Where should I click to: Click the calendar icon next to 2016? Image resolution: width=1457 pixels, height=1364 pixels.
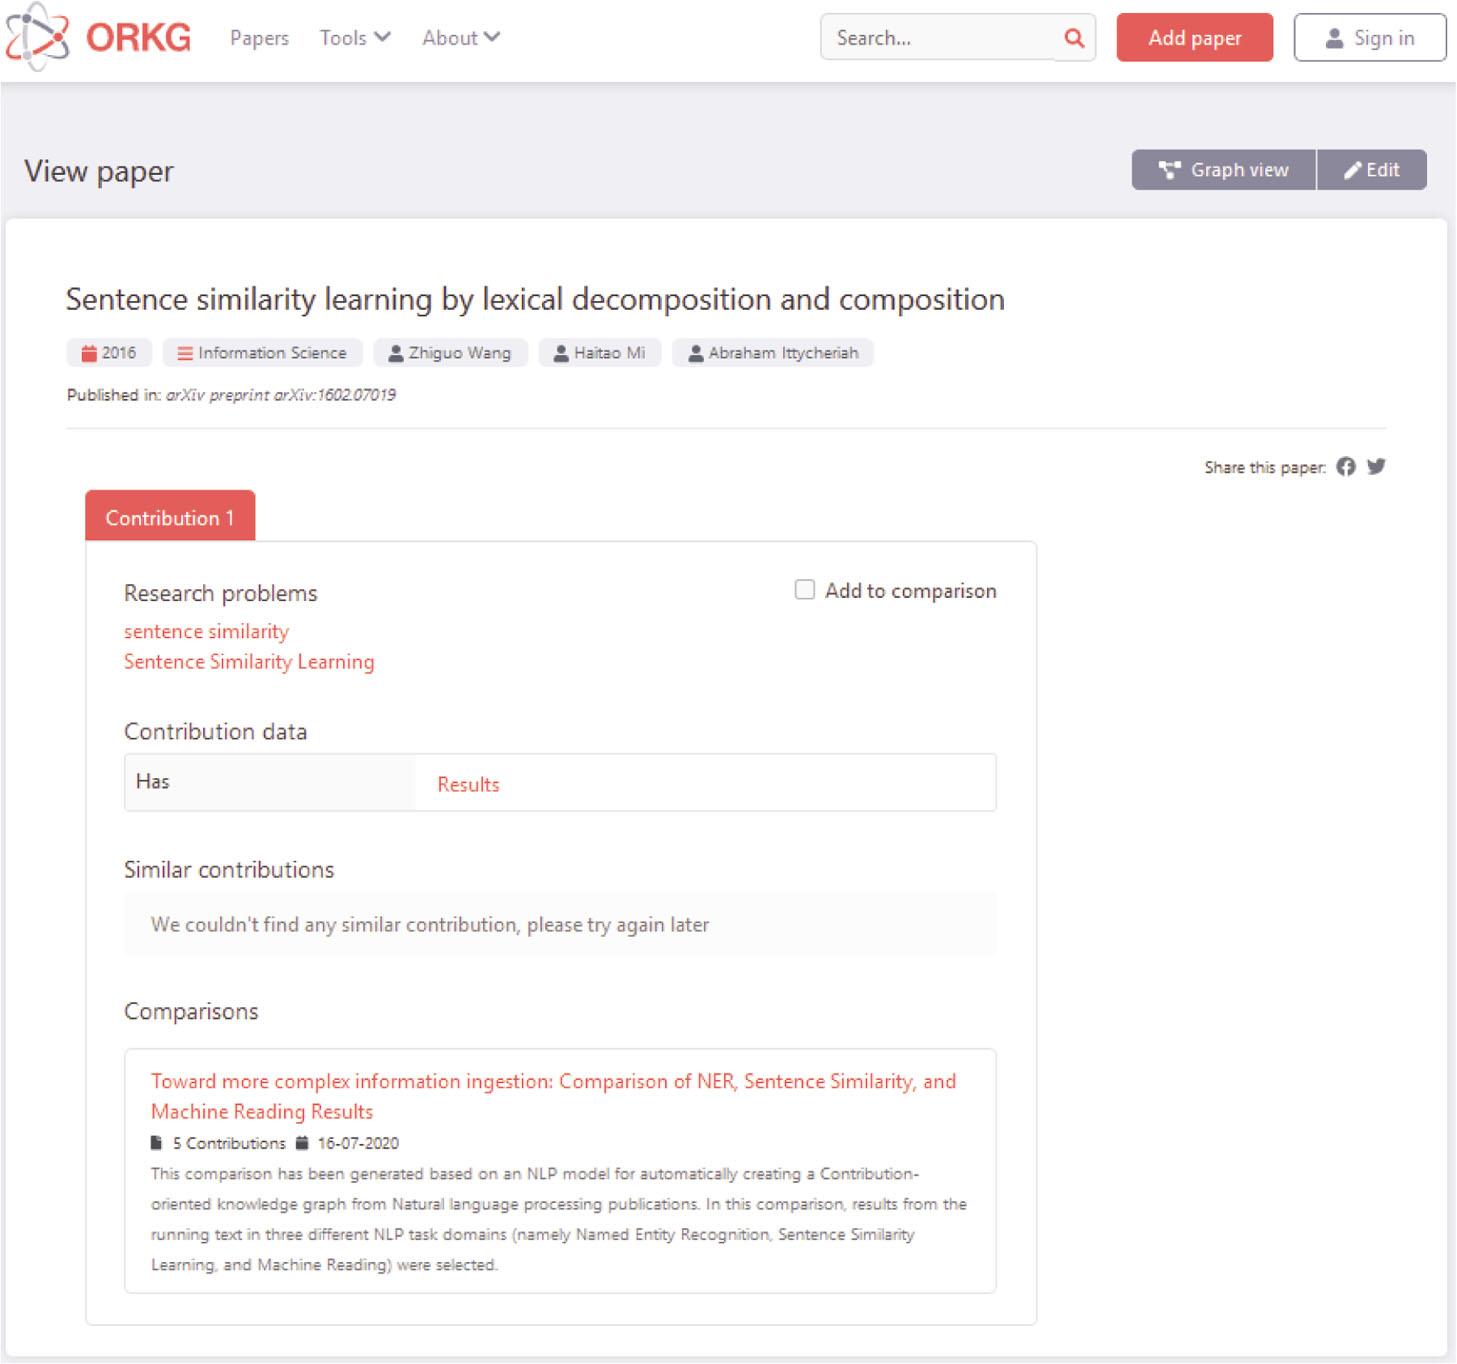click(x=88, y=353)
